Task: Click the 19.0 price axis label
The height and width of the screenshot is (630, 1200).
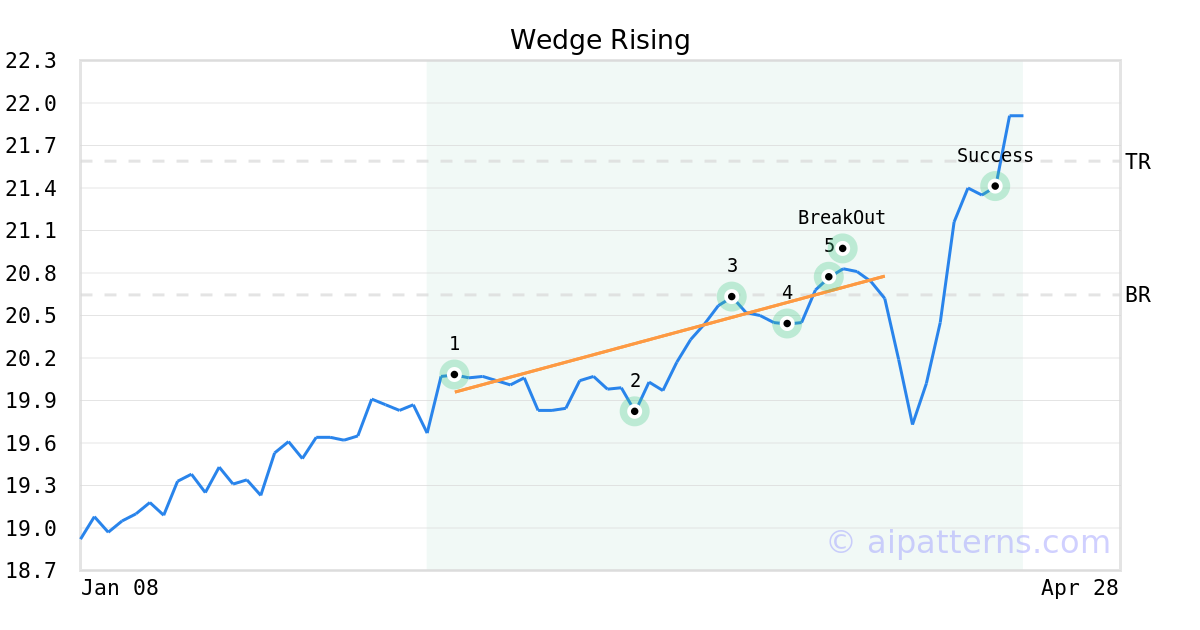Action: click(x=31, y=528)
